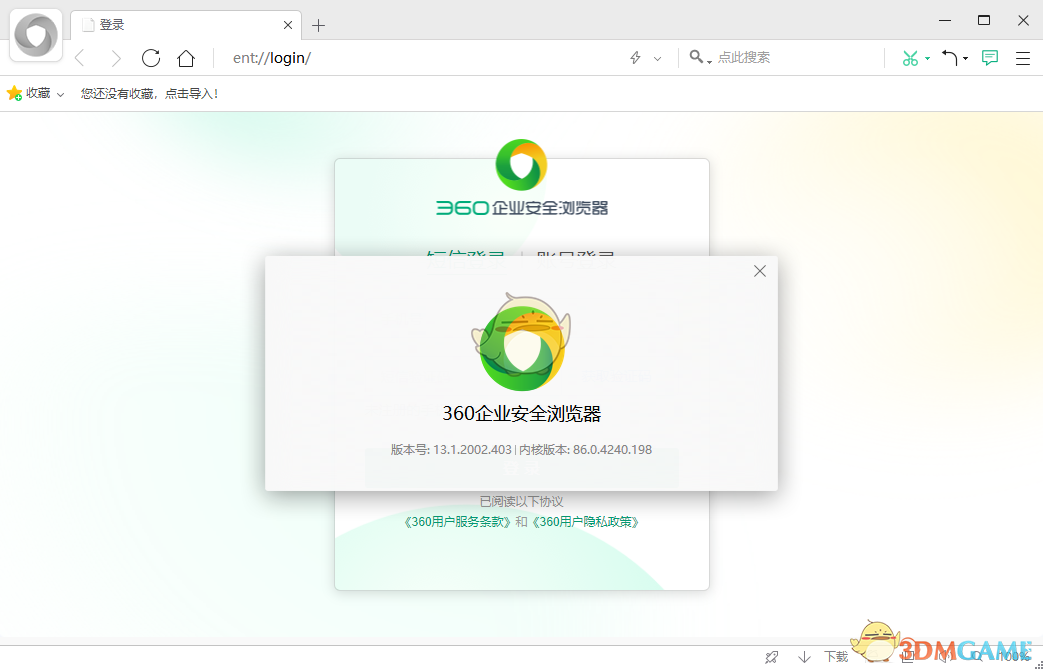This screenshot has width=1043, height=669.
Task: Click the search magnifier in status bar
Action: (x=975, y=657)
